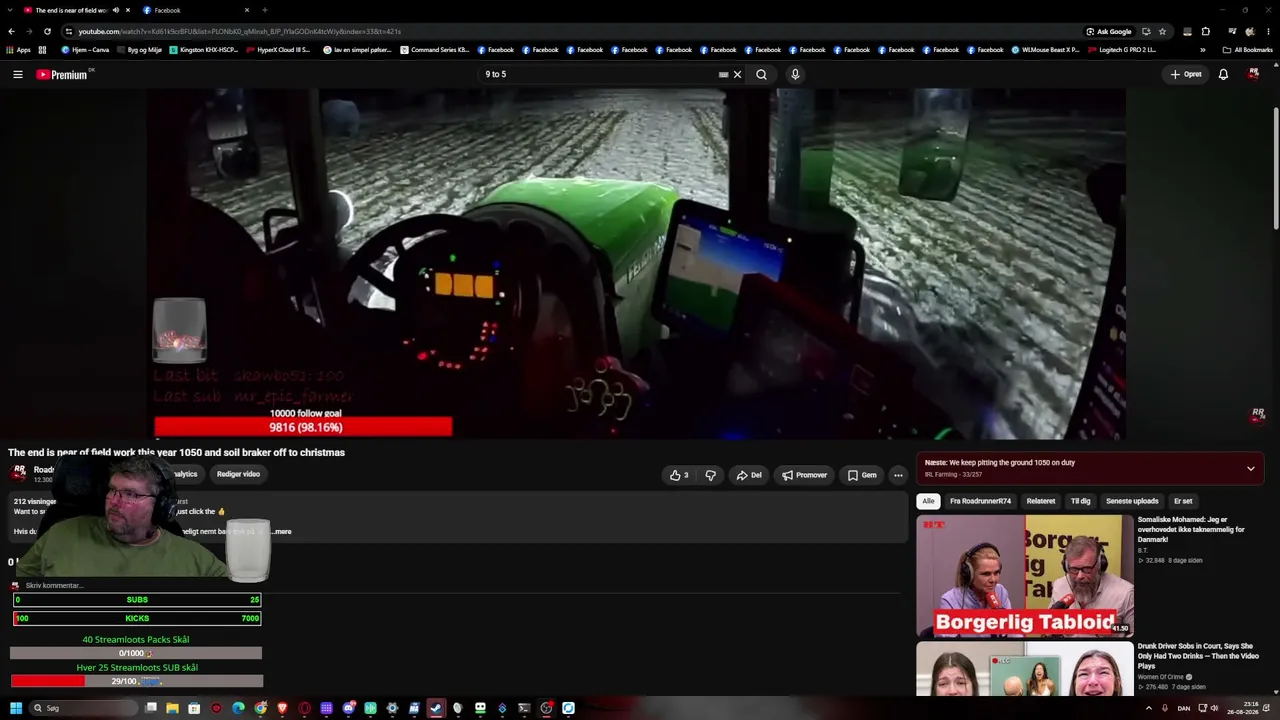The height and width of the screenshot is (720, 1280).
Task: Show hidden system tray icons
Action: pyautogui.click(x=1149, y=708)
